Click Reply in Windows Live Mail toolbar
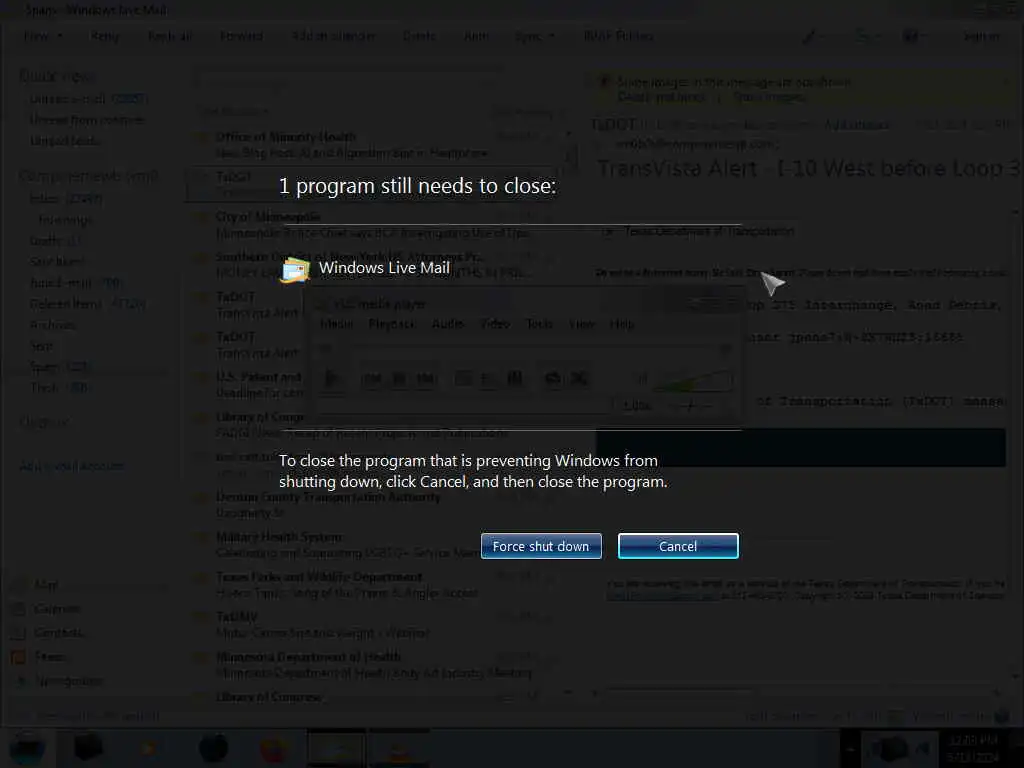Image resolution: width=1024 pixels, height=768 pixels. 105,36
